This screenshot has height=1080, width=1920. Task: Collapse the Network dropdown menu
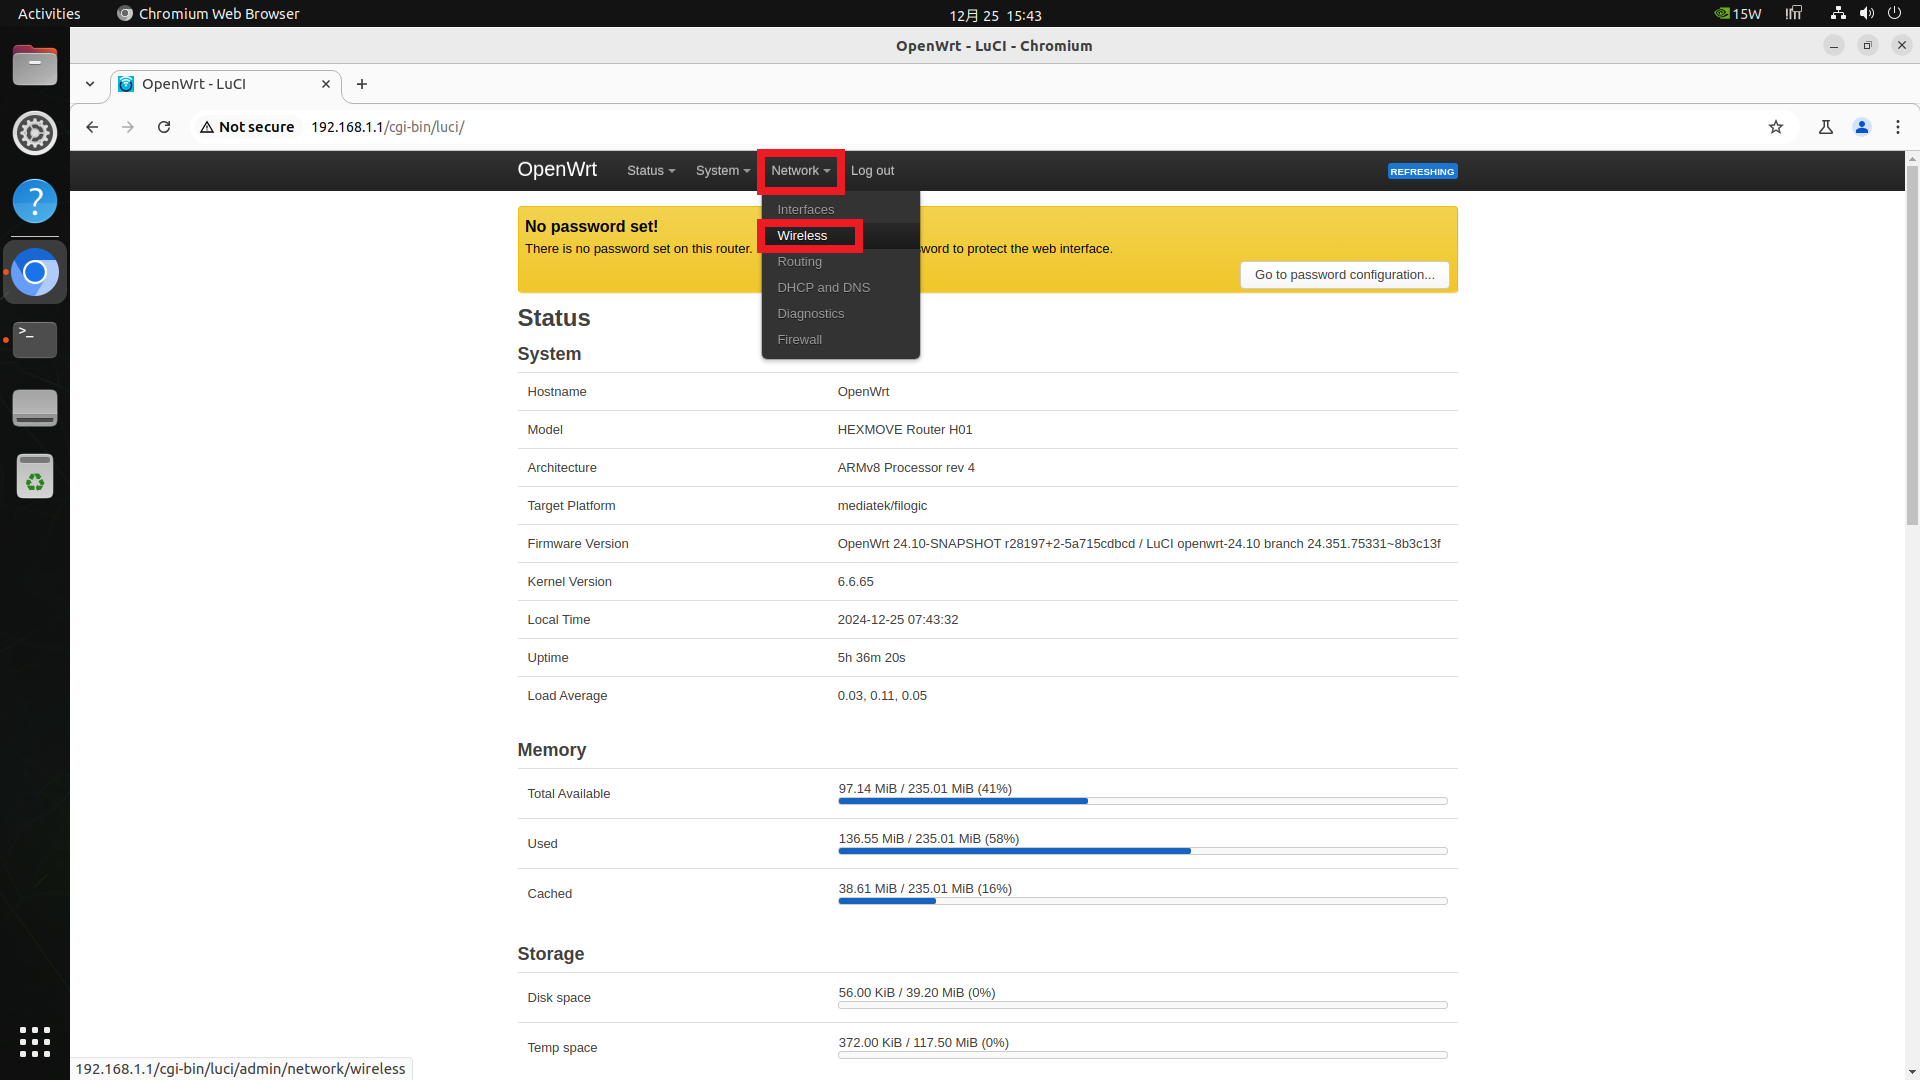click(800, 171)
